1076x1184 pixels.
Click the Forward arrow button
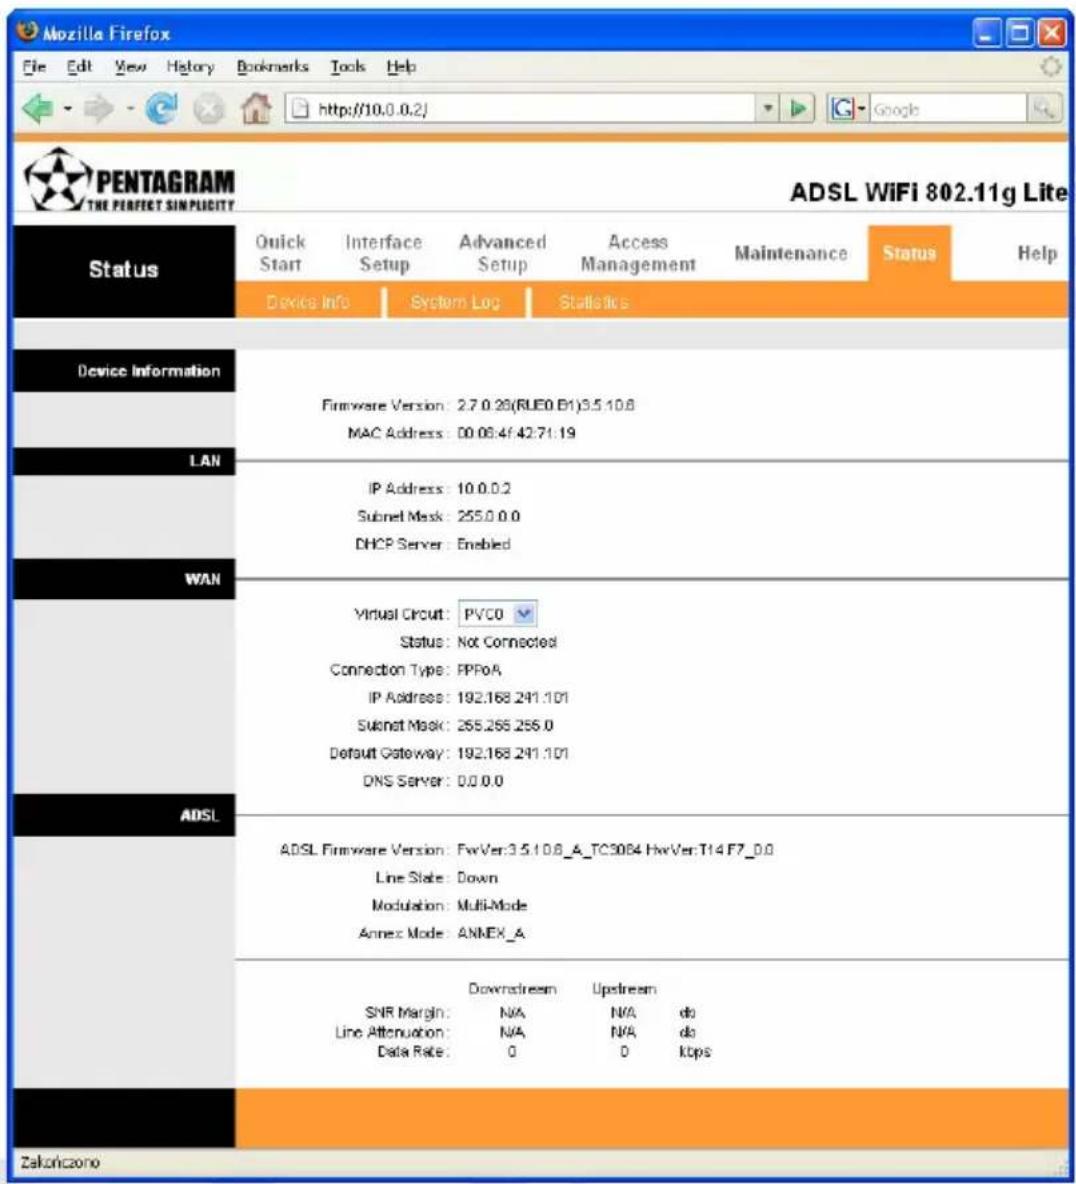pos(98,109)
